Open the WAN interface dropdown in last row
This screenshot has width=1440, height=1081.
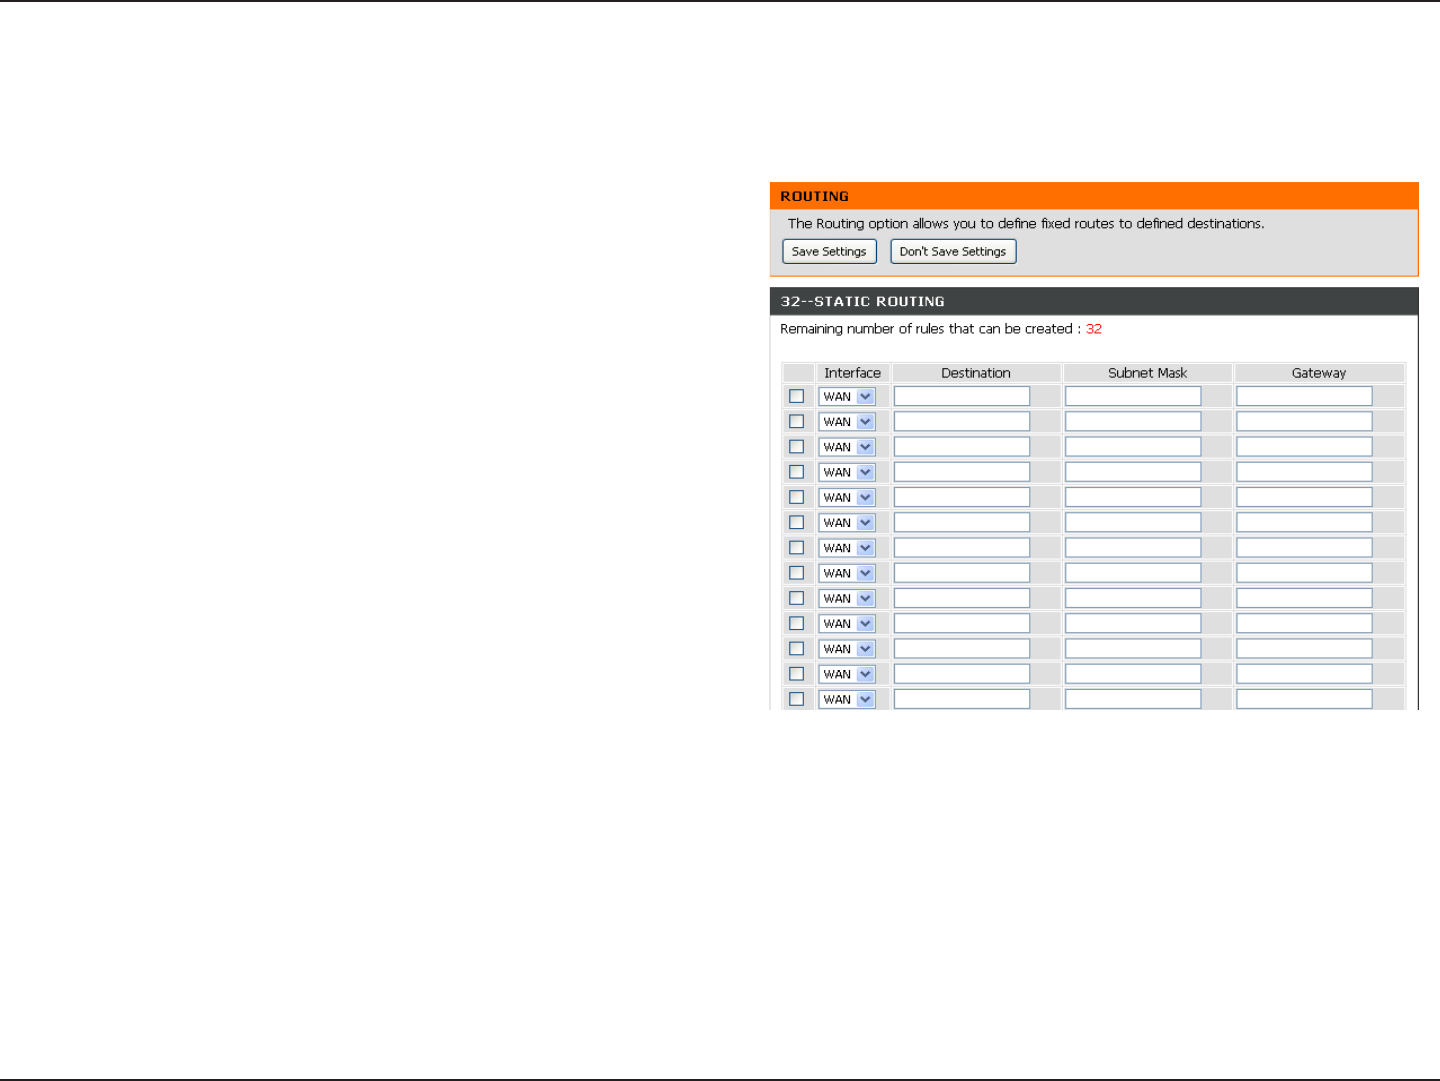coord(847,699)
